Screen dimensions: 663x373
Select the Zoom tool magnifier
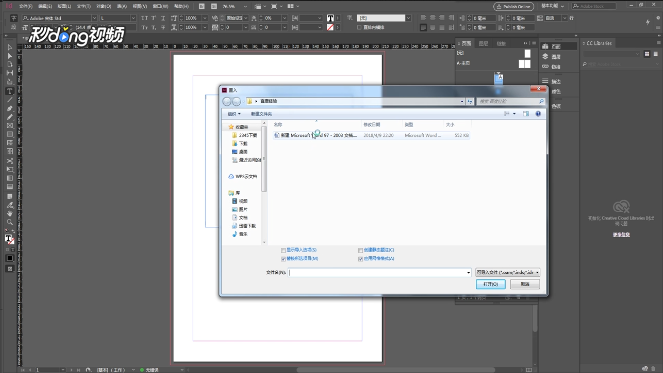(x=9, y=222)
